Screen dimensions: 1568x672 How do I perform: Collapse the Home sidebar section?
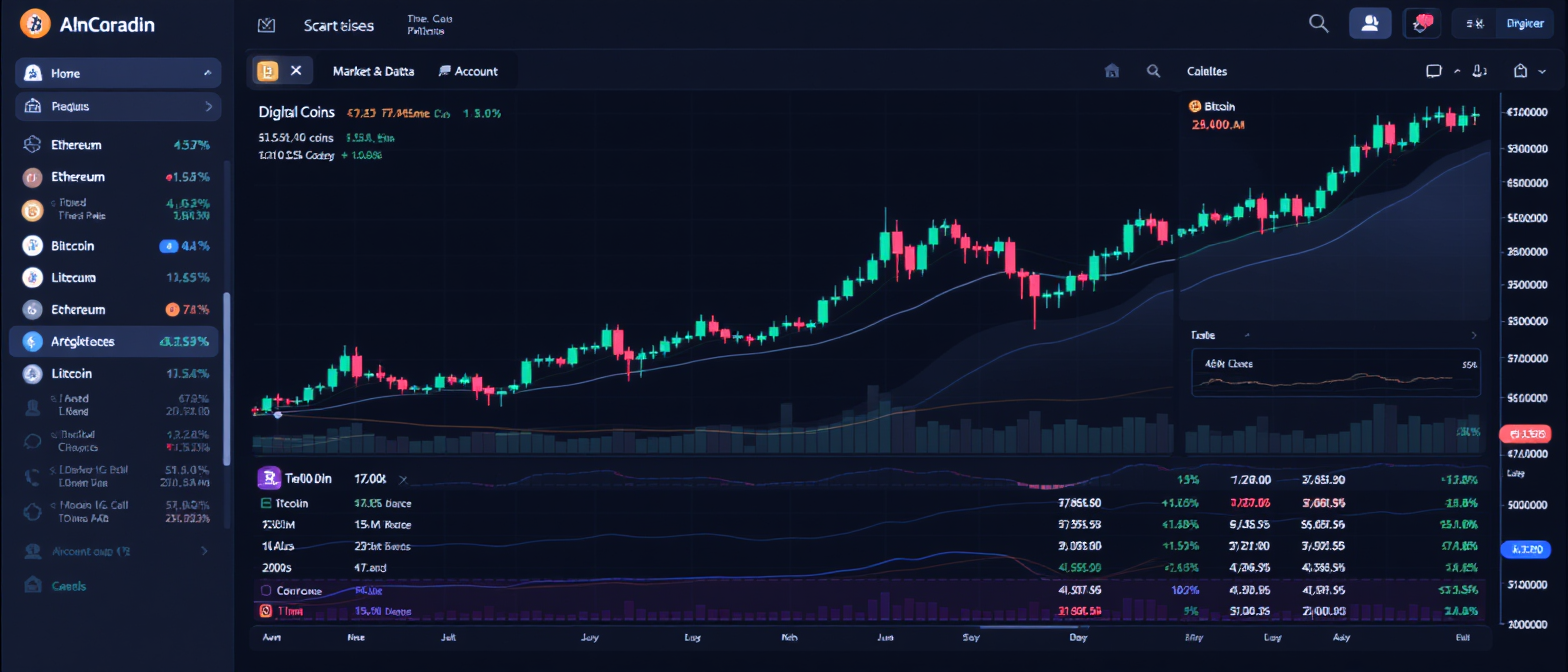point(207,73)
